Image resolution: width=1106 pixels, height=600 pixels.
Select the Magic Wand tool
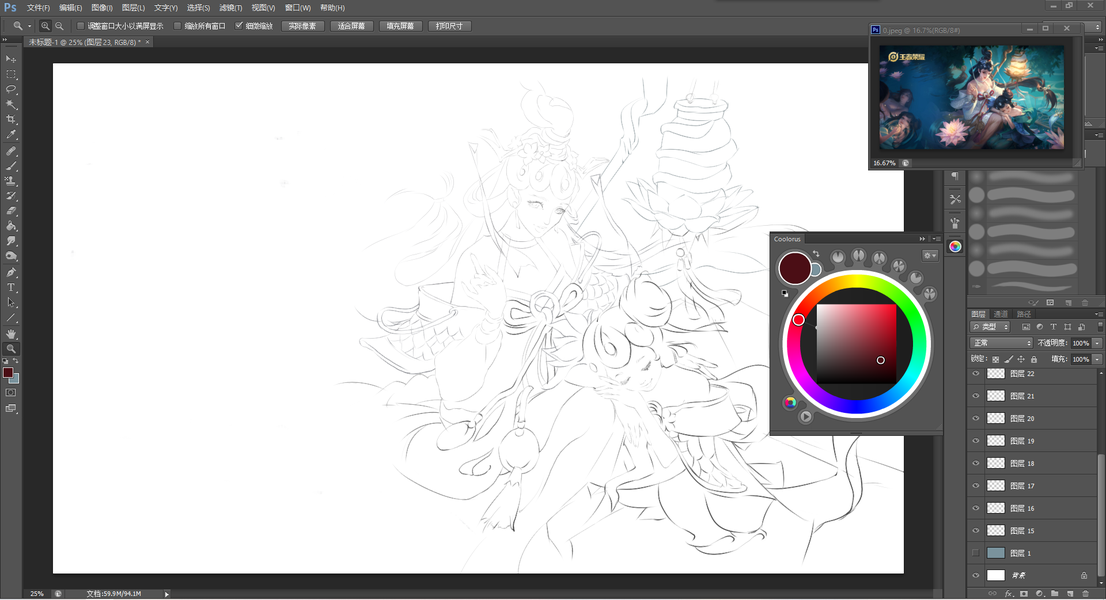tap(11, 104)
